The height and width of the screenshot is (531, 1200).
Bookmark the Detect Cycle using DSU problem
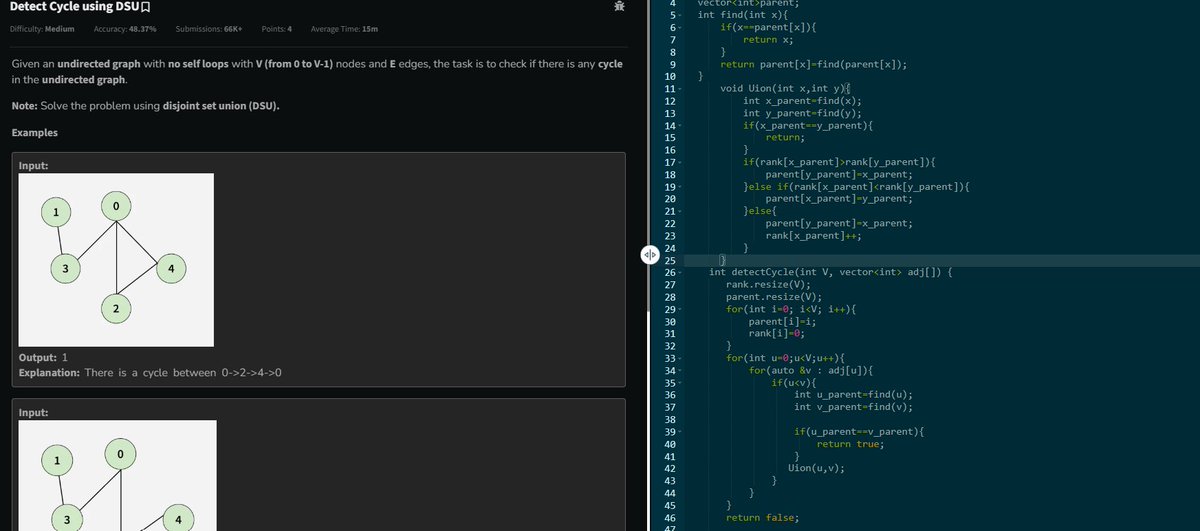tap(145, 7)
